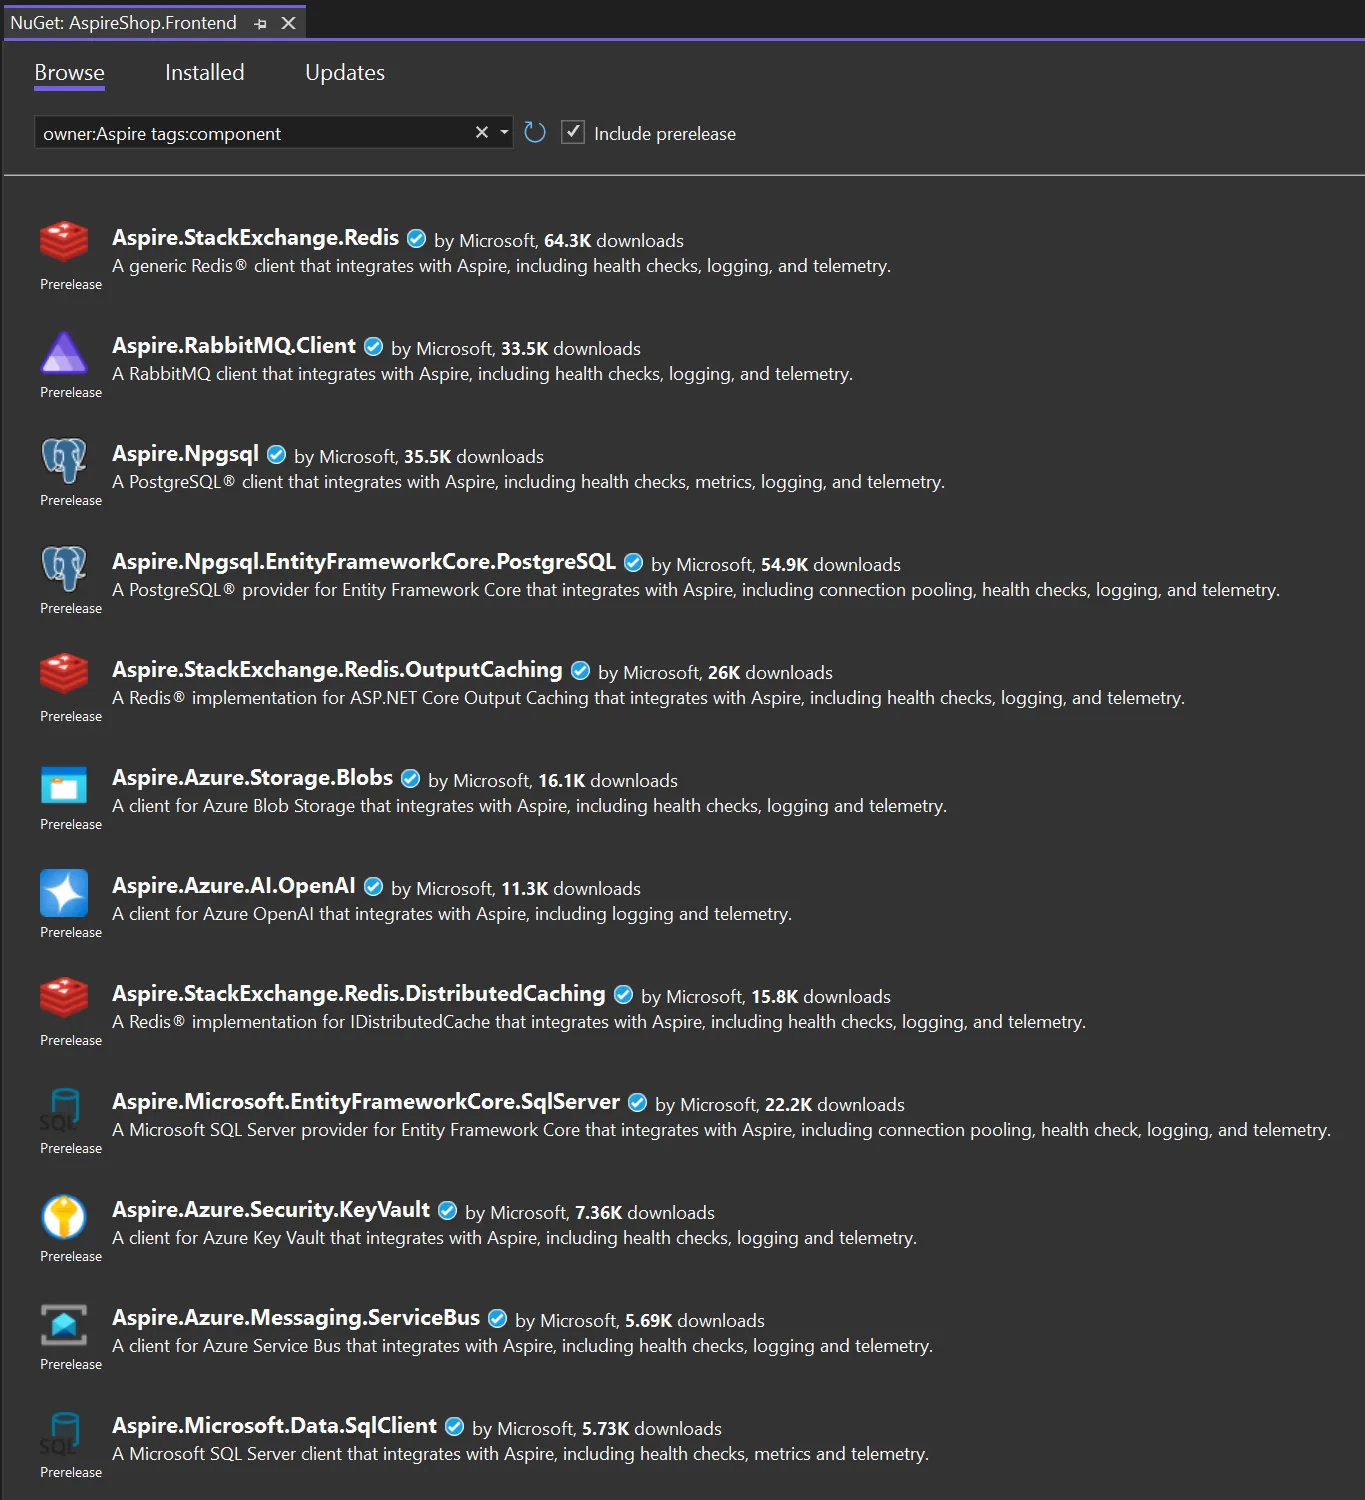The height and width of the screenshot is (1500, 1365).
Task: Uncheck the Include prerelease checkbox
Action: [x=573, y=132]
